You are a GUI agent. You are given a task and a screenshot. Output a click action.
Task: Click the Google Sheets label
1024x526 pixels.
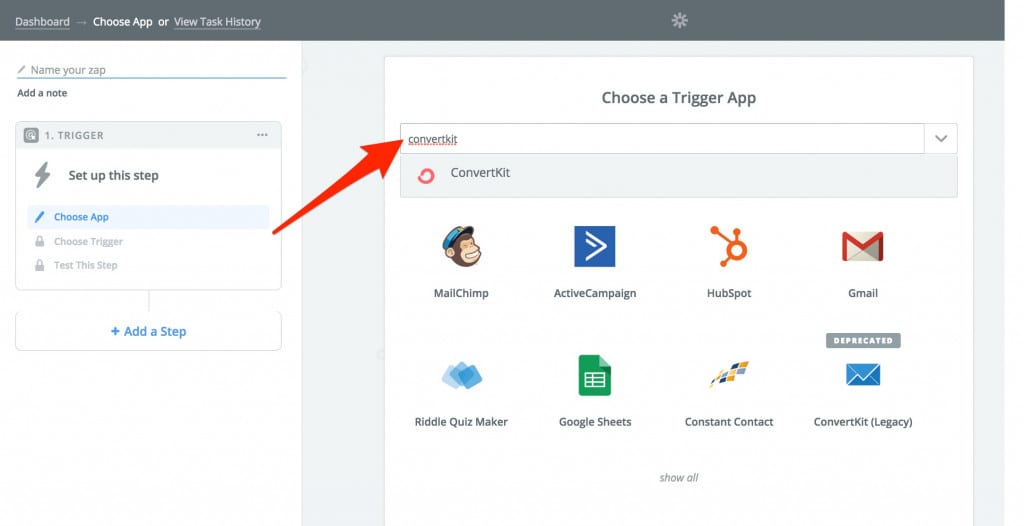595,422
